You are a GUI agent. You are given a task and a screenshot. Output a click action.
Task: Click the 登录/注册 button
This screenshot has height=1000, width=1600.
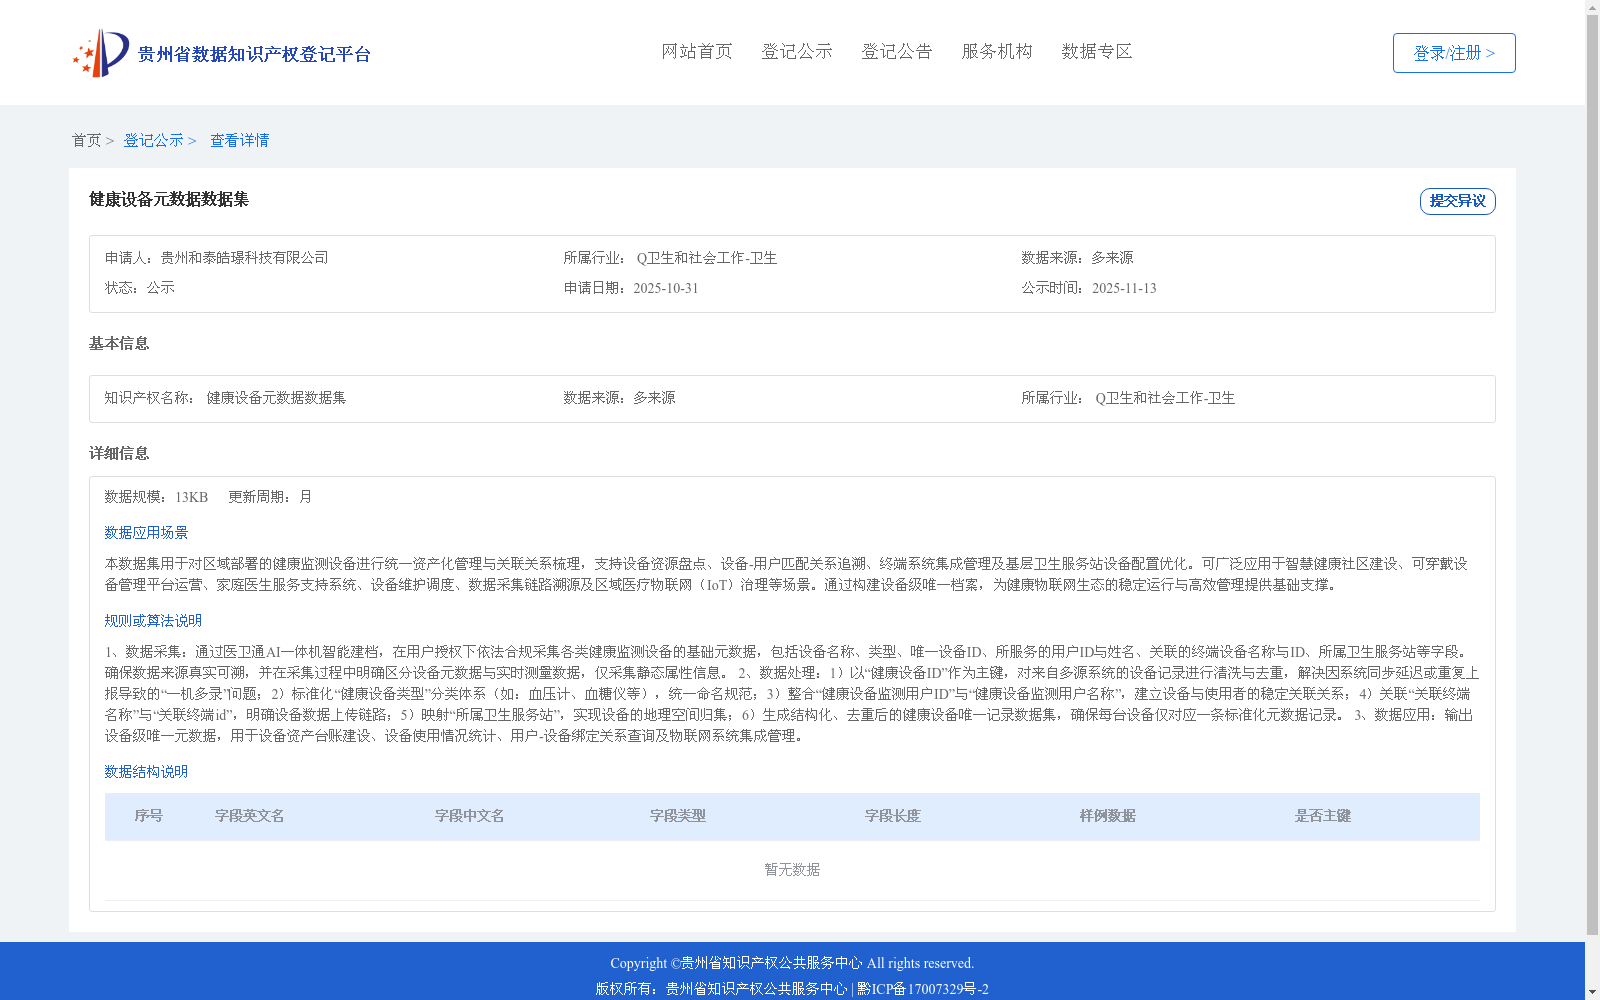1454,53
